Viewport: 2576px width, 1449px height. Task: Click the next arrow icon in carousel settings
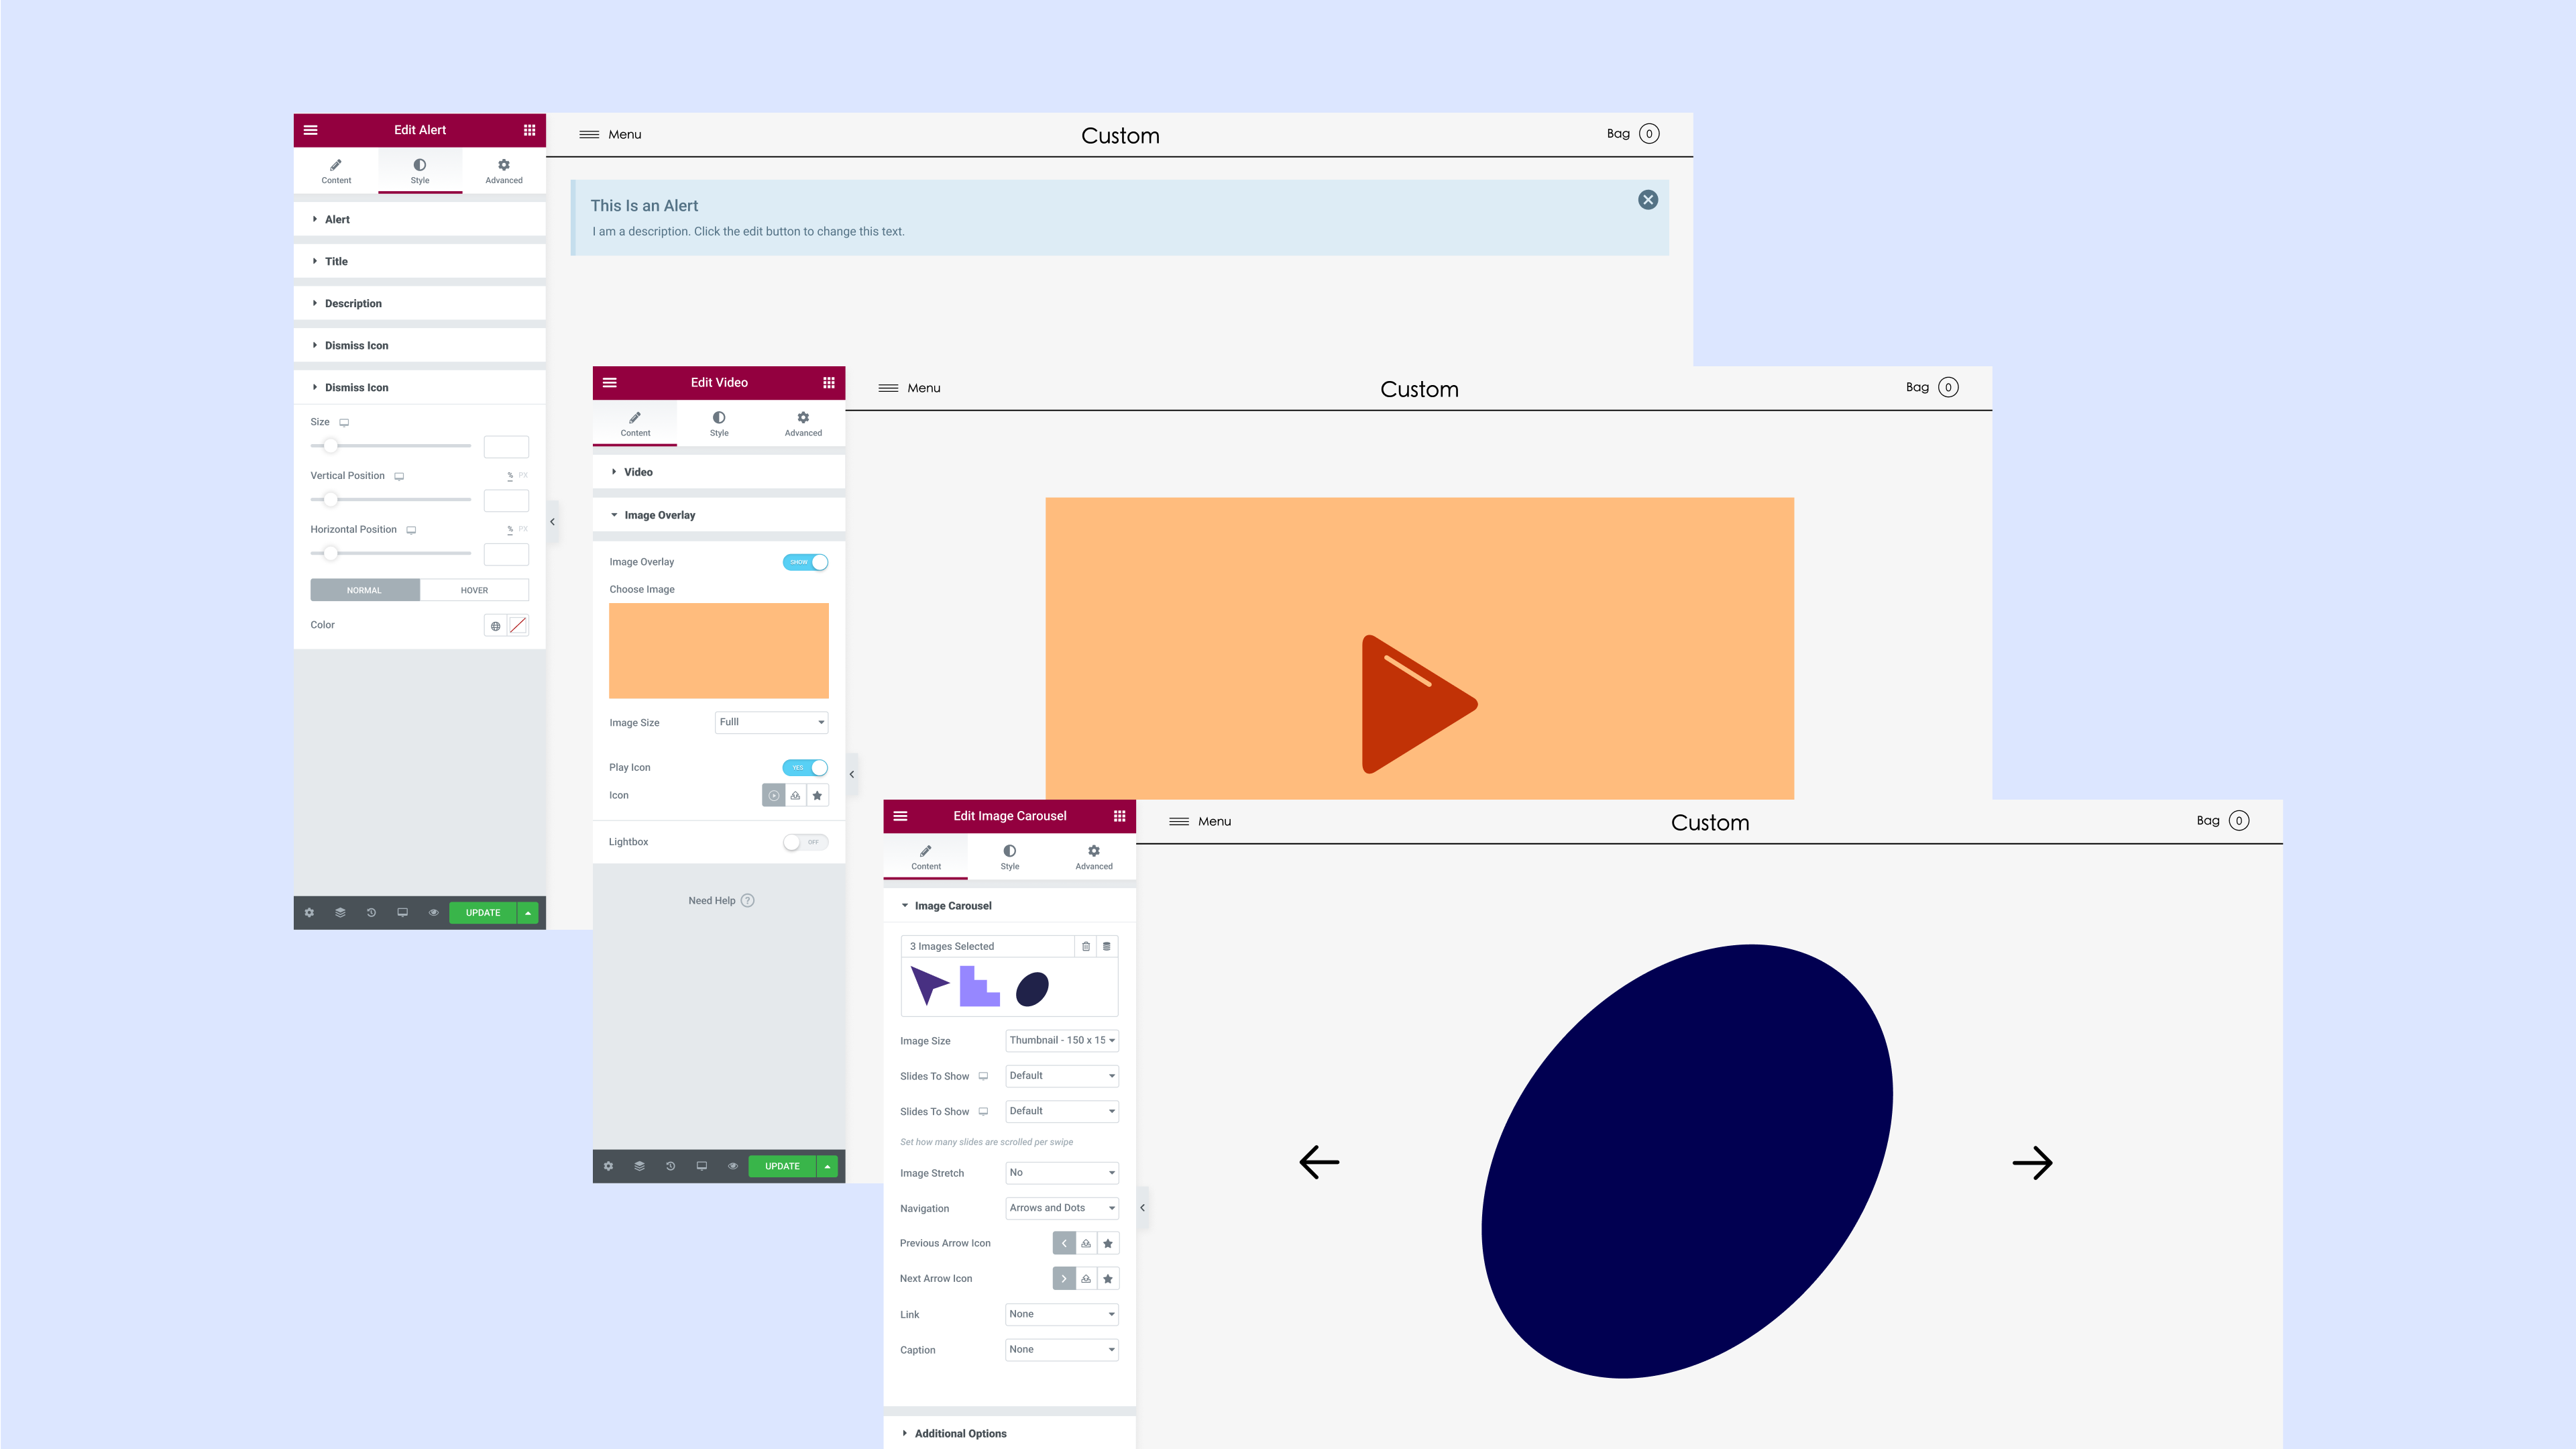click(1063, 1277)
